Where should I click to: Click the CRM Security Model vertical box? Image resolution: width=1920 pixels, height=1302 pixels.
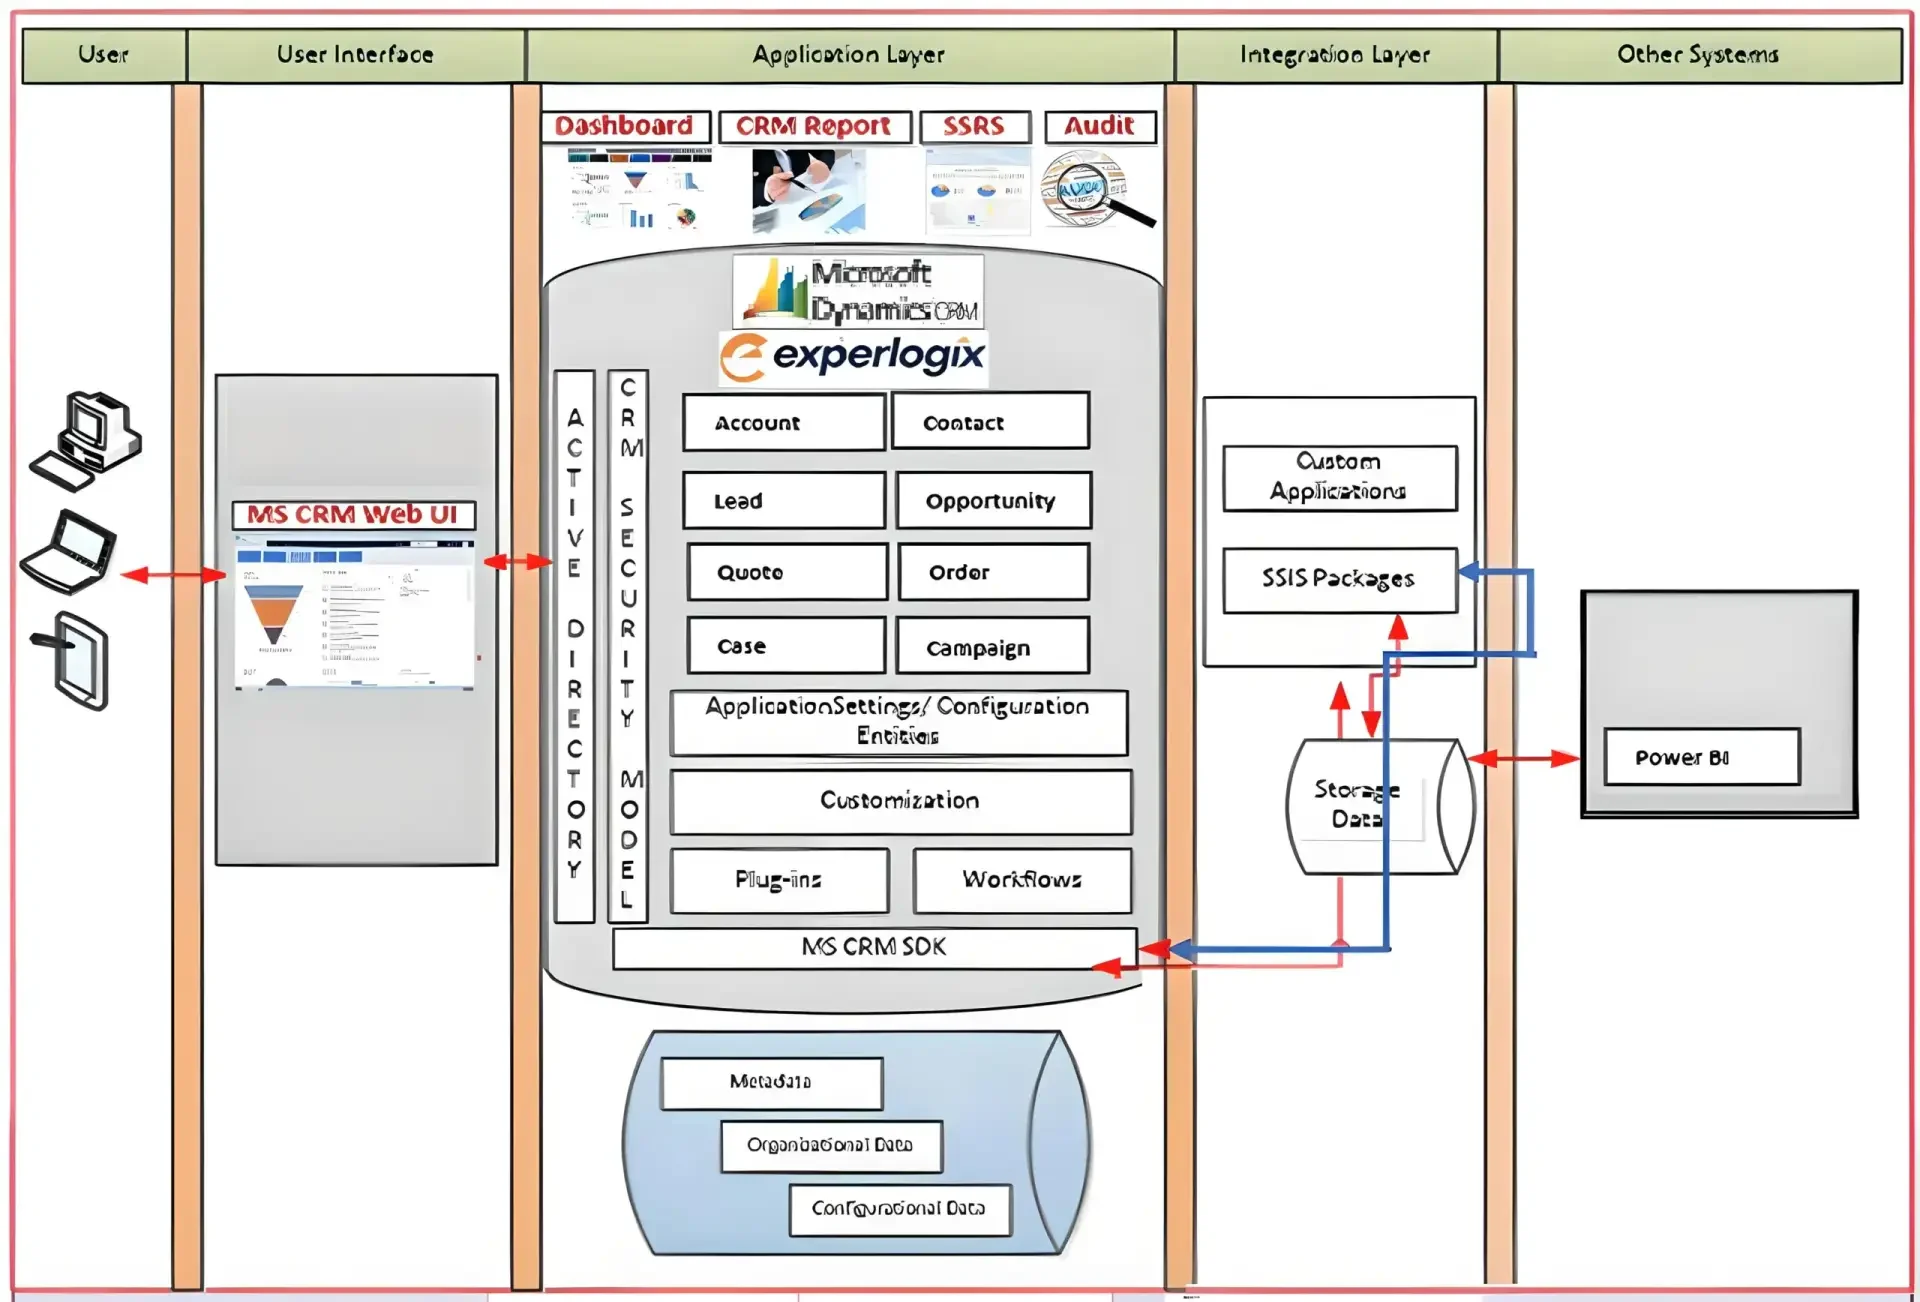[628, 646]
